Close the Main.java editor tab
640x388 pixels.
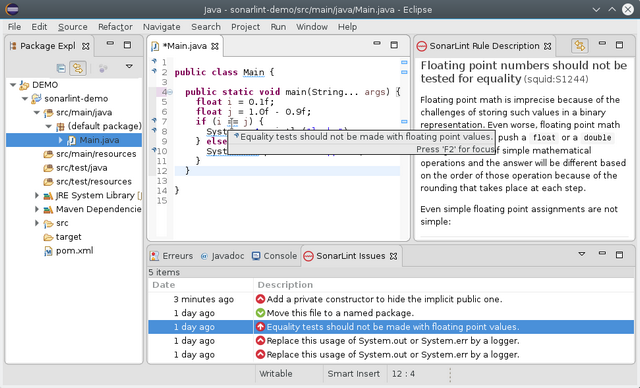[215, 46]
